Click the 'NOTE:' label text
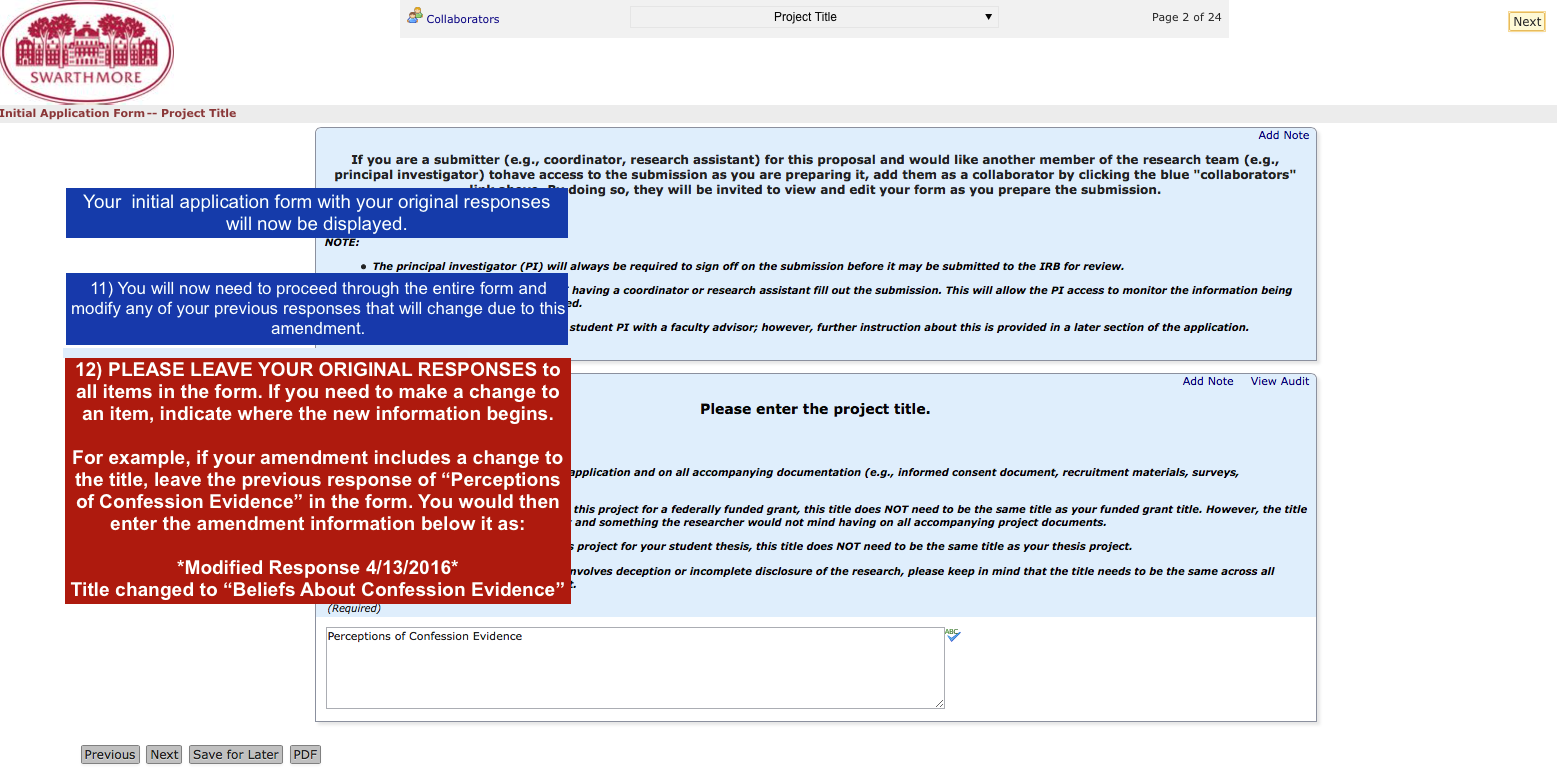This screenshot has height=772, width=1557. [x=342, y=243]
